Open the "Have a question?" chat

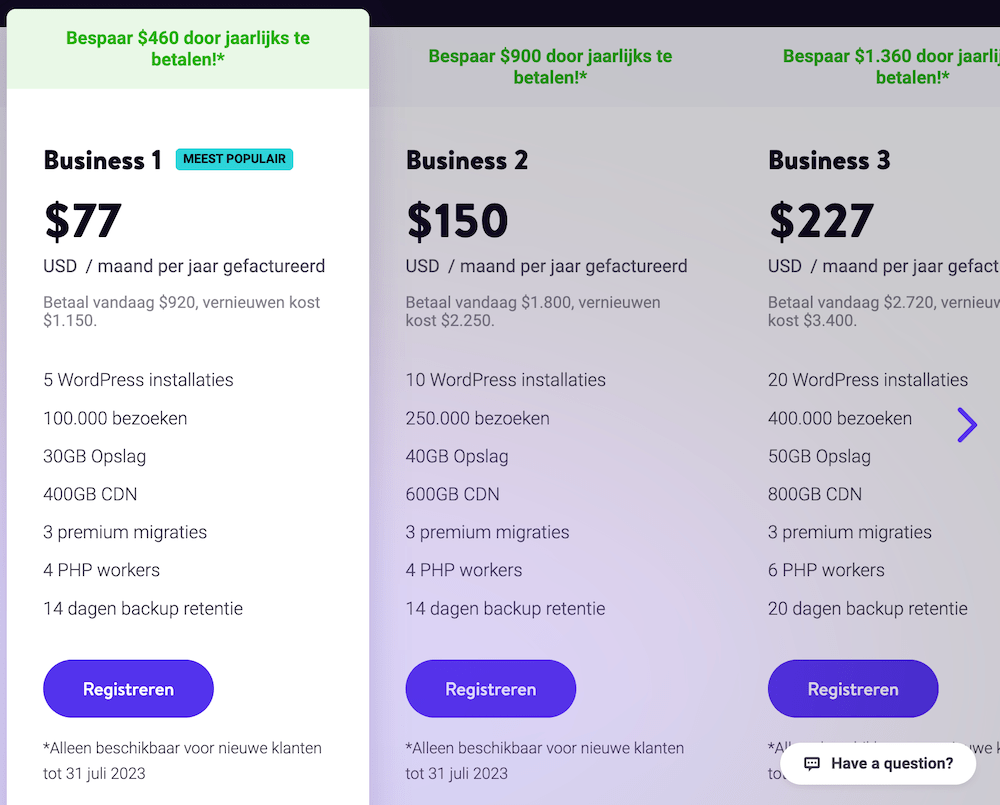coord(891,764)
